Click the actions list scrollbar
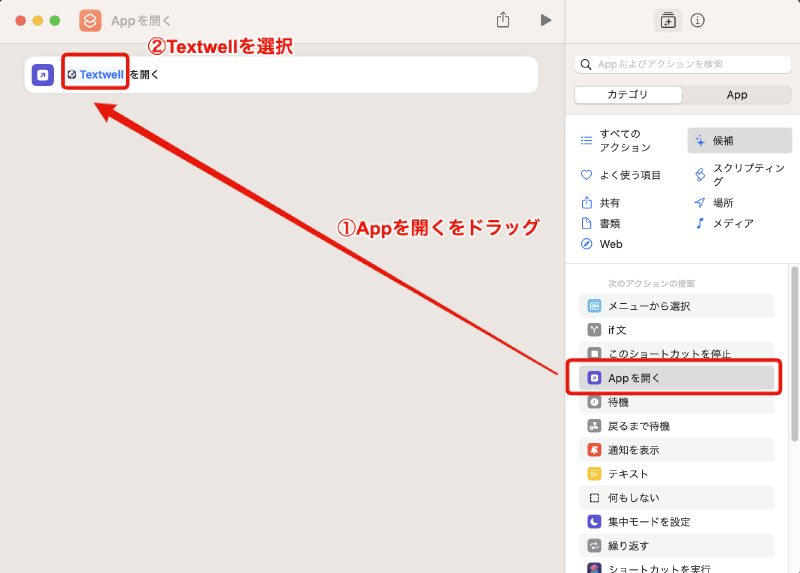 (794, 354)
